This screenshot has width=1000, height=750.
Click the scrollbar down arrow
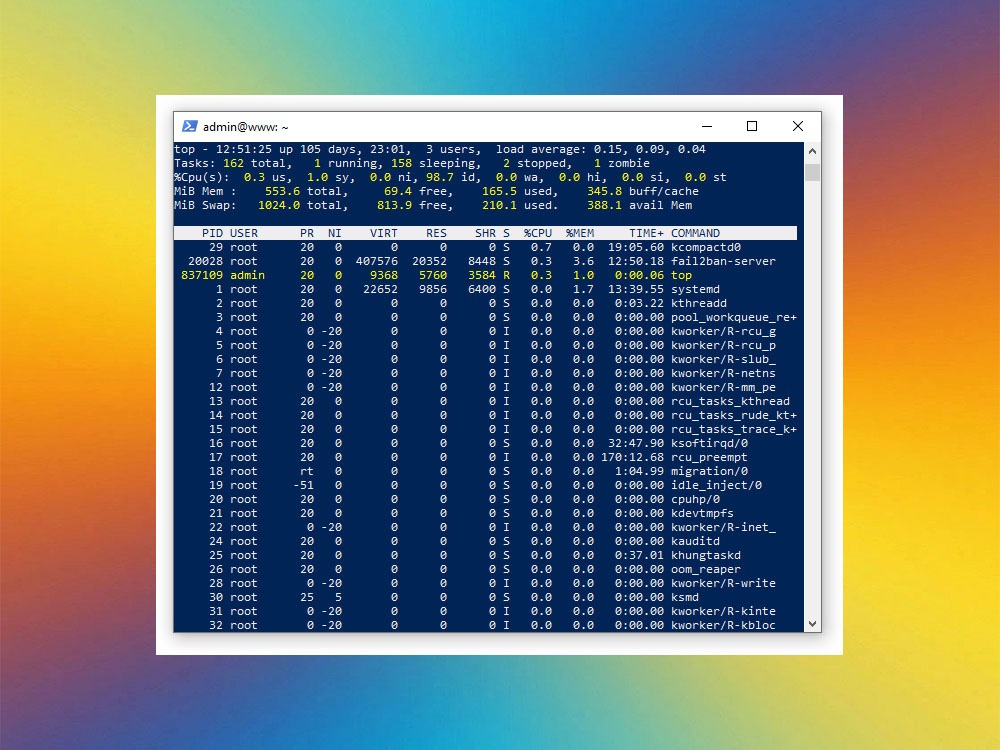pos(811,621)
